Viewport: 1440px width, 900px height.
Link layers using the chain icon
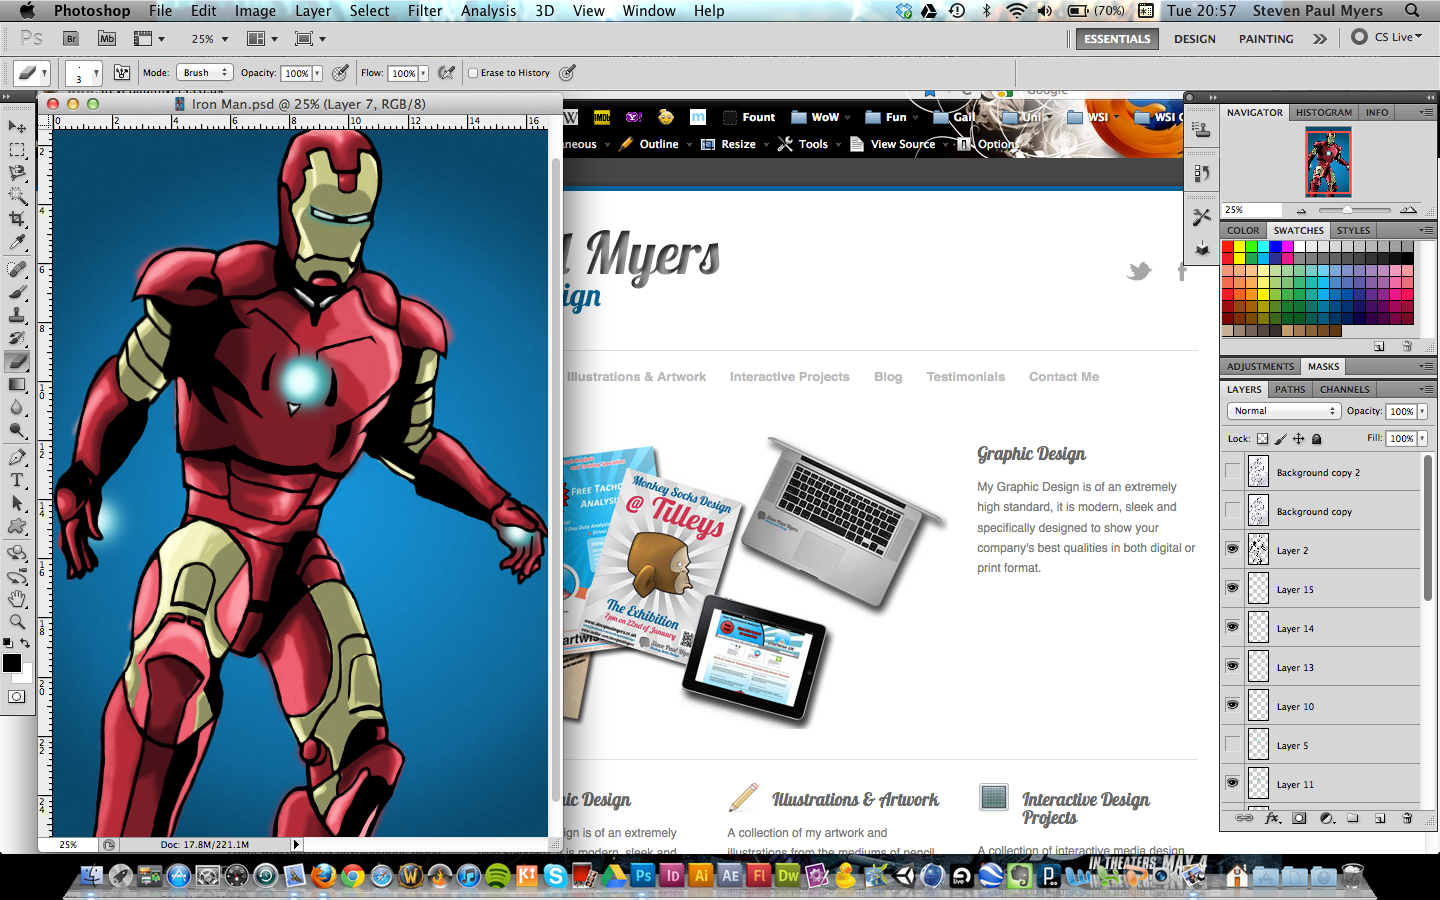(x=1244, y=818)
